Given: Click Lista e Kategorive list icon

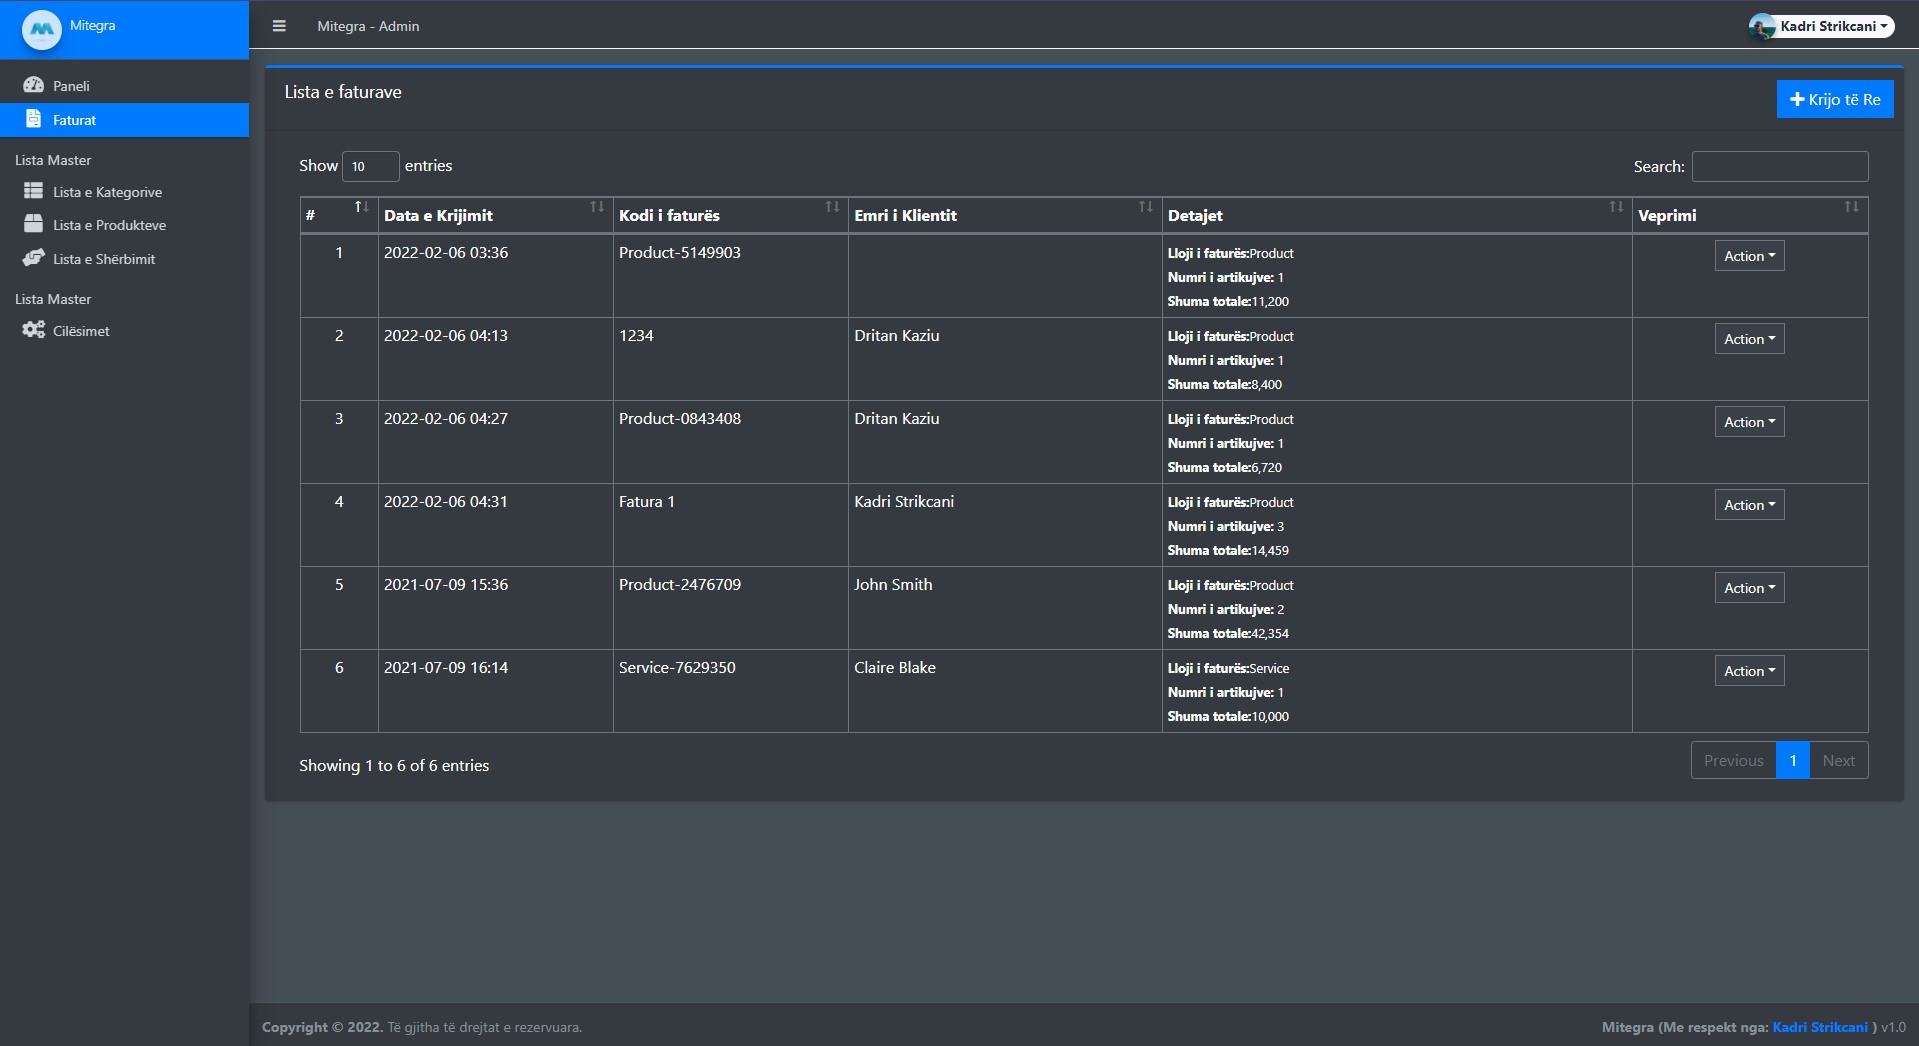Looking at the screenshot, I should pos(33,191).
